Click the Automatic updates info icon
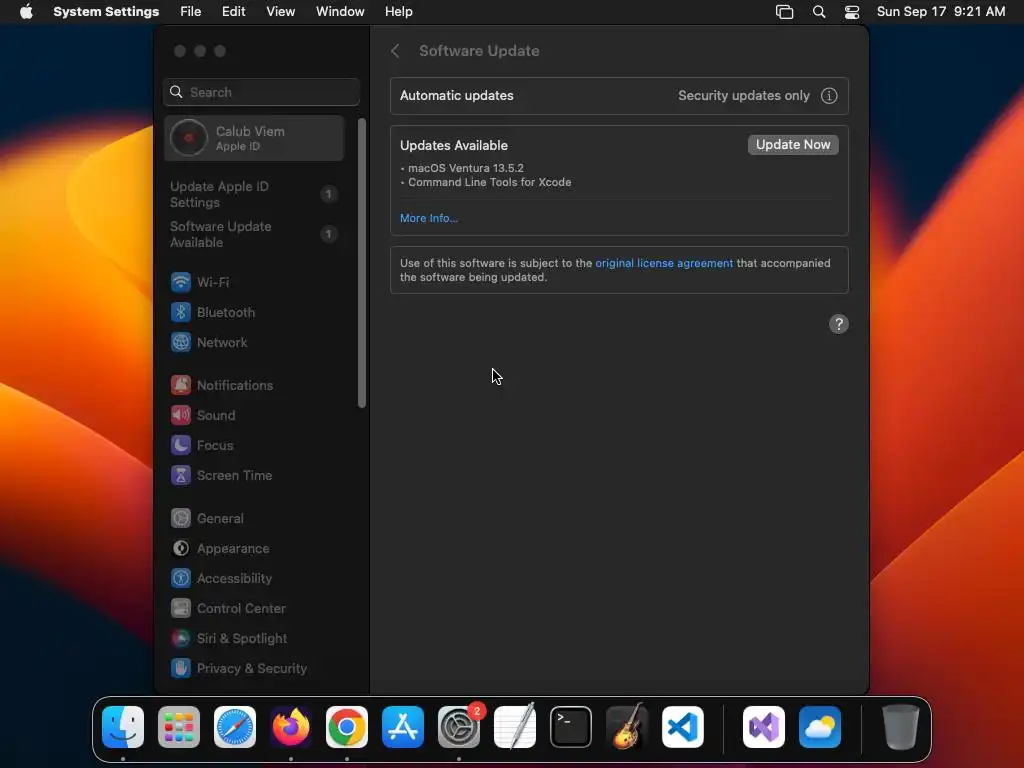 [x=829, y=96]
